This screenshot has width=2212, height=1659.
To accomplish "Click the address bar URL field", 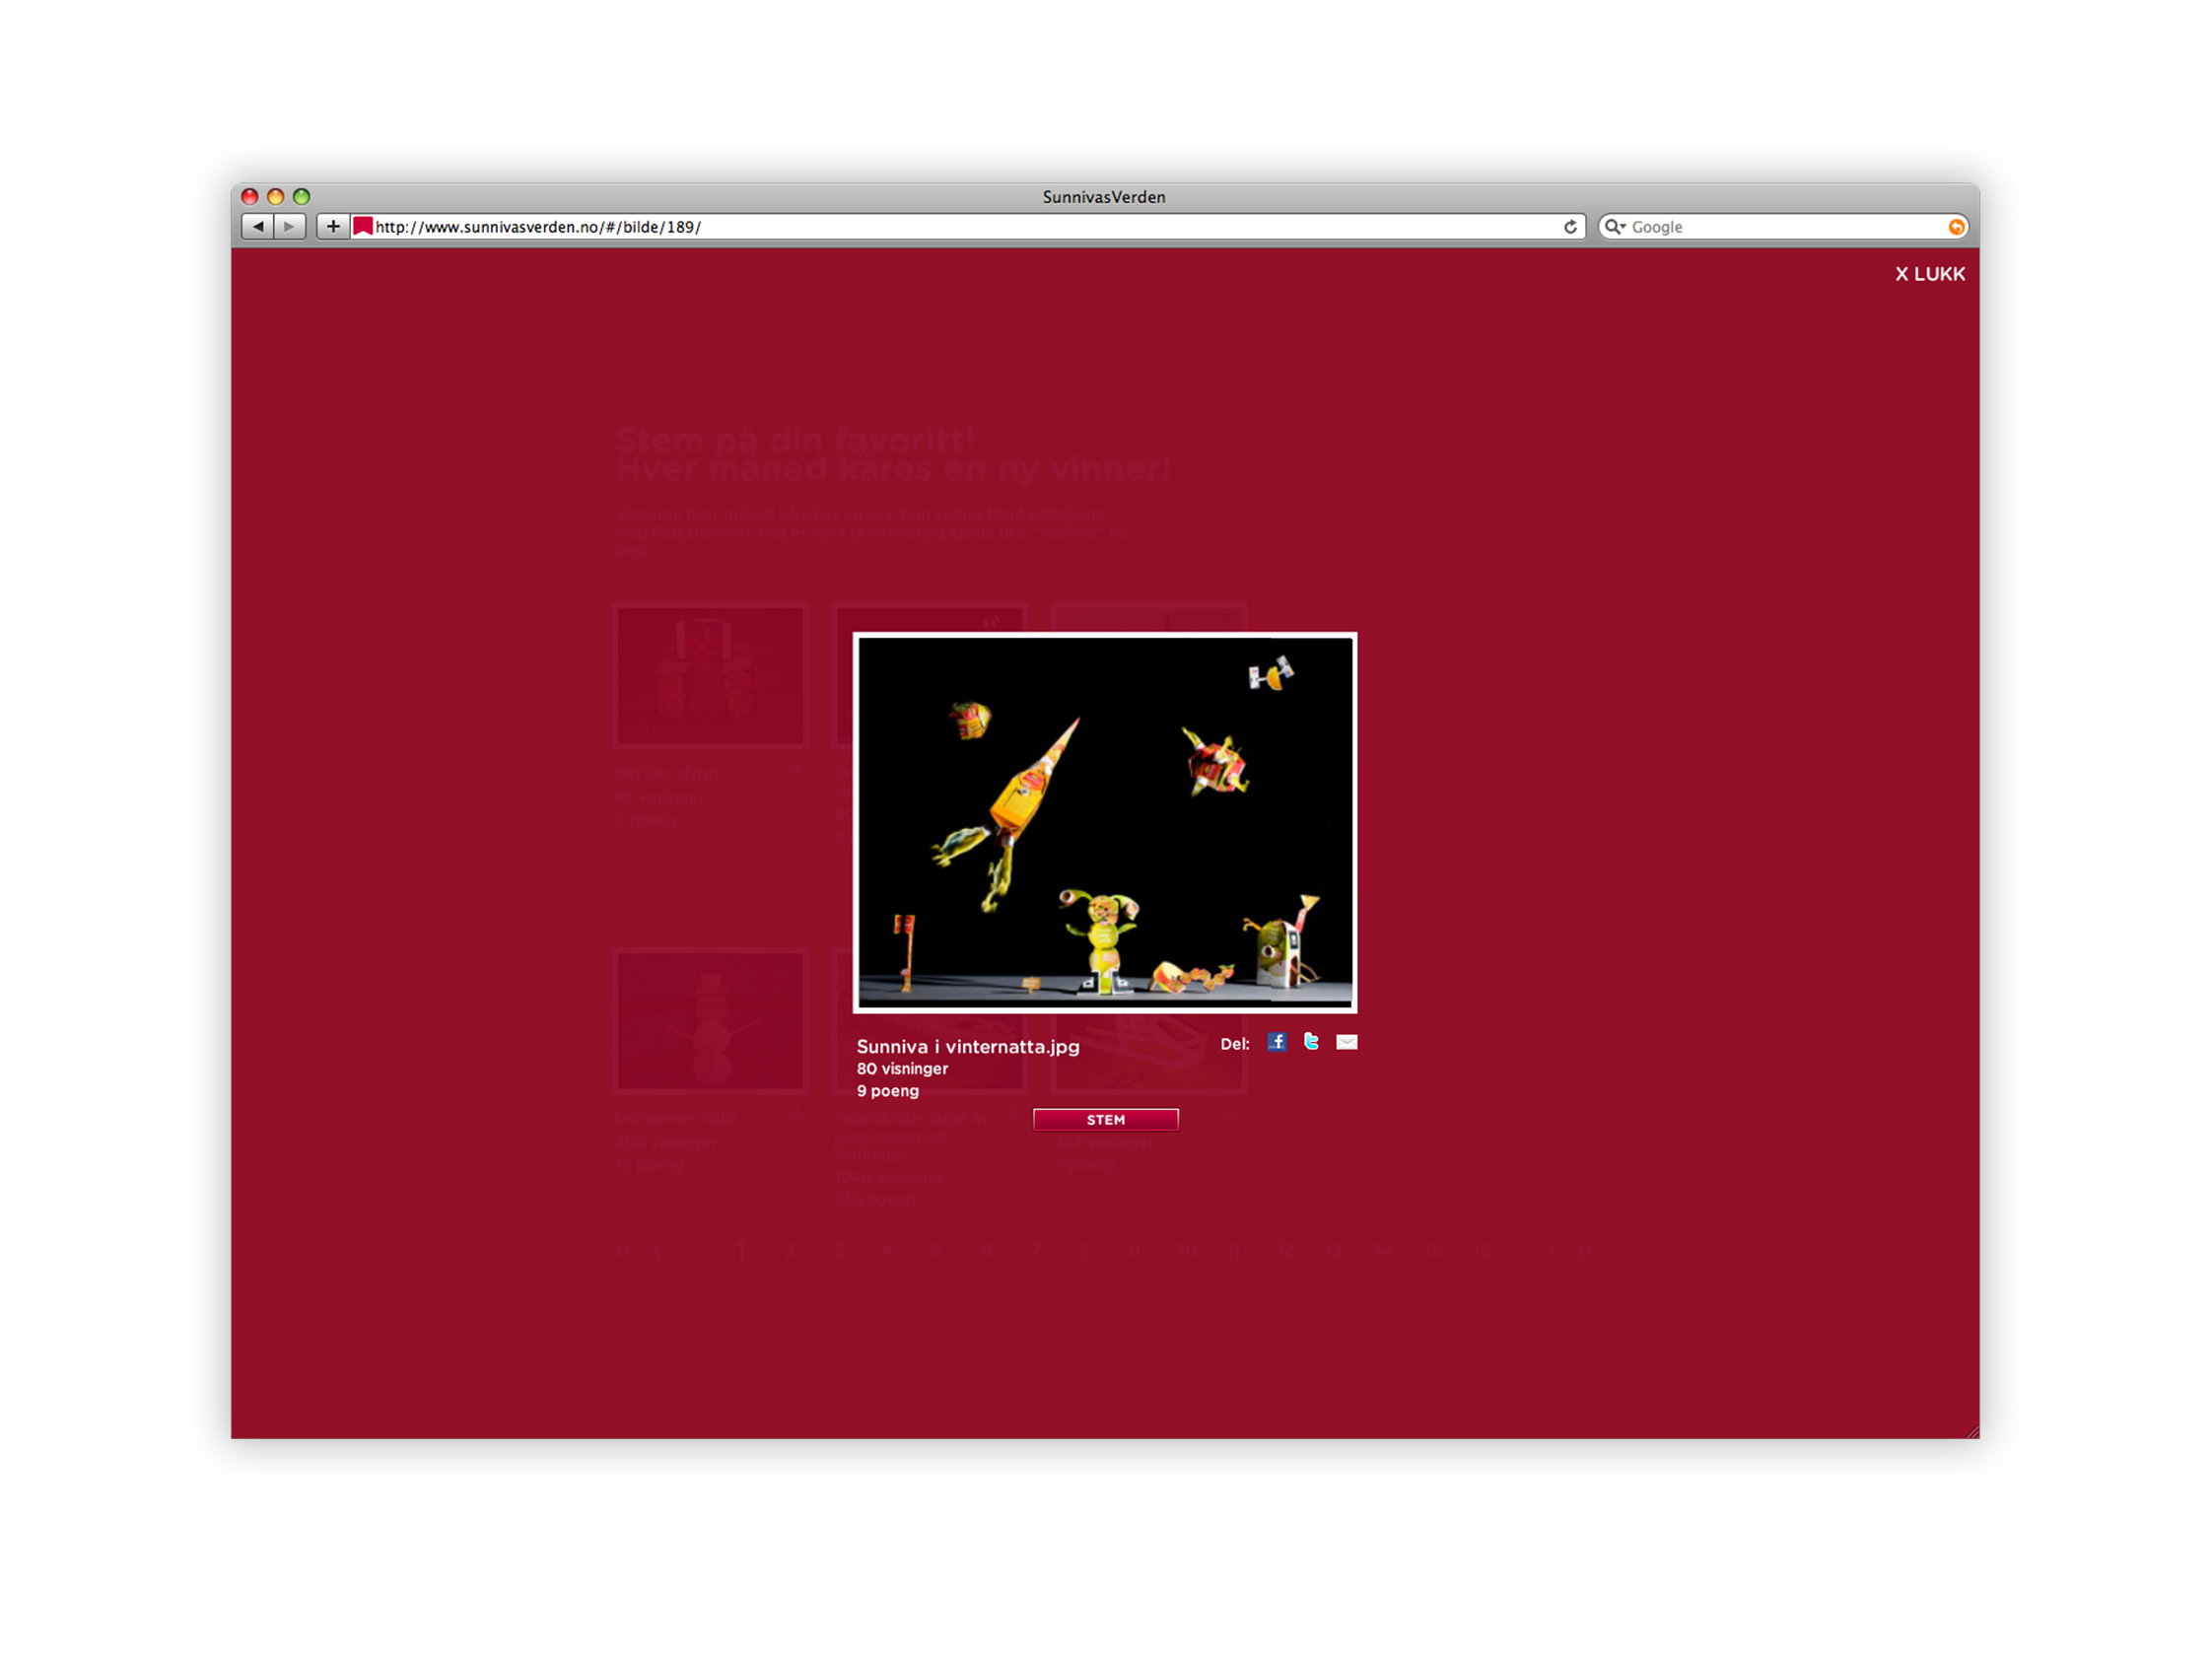I will coord(966,227).
